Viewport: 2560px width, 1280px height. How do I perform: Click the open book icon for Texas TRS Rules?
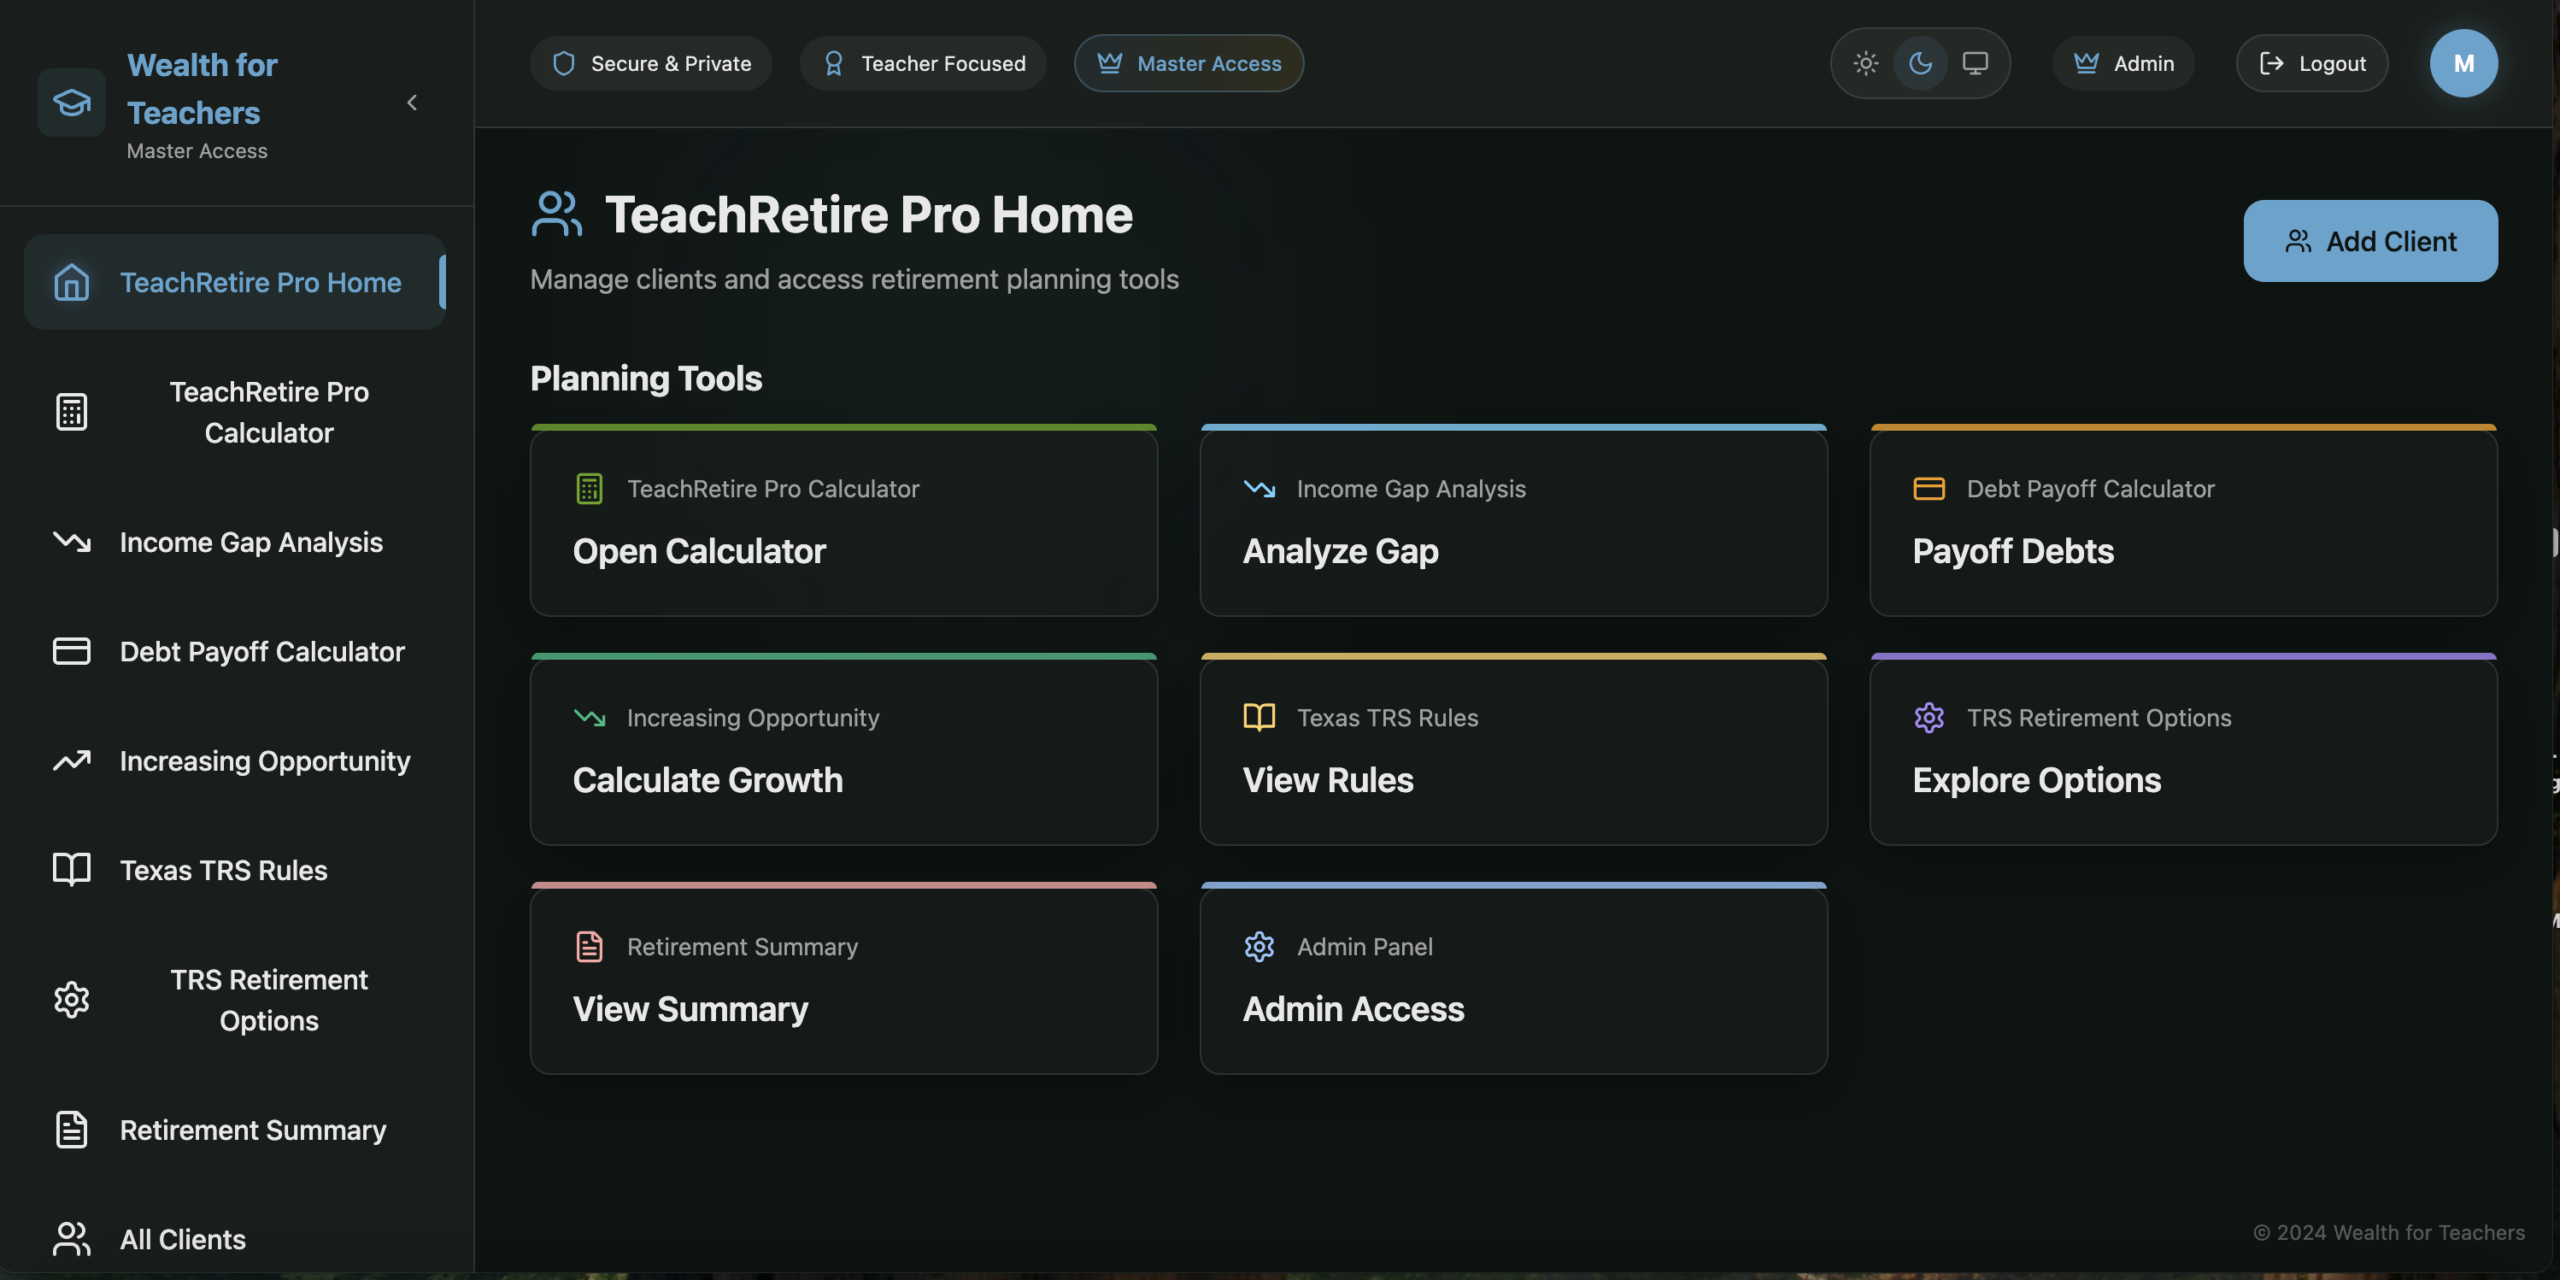pyautogui.click(x=71, y=870)
